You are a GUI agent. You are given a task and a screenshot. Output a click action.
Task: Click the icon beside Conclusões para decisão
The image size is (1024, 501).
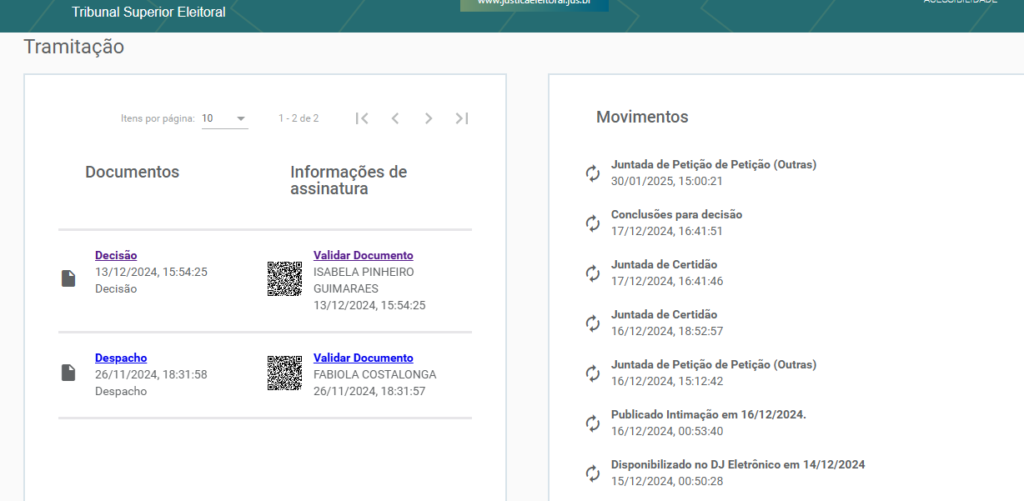592,223
